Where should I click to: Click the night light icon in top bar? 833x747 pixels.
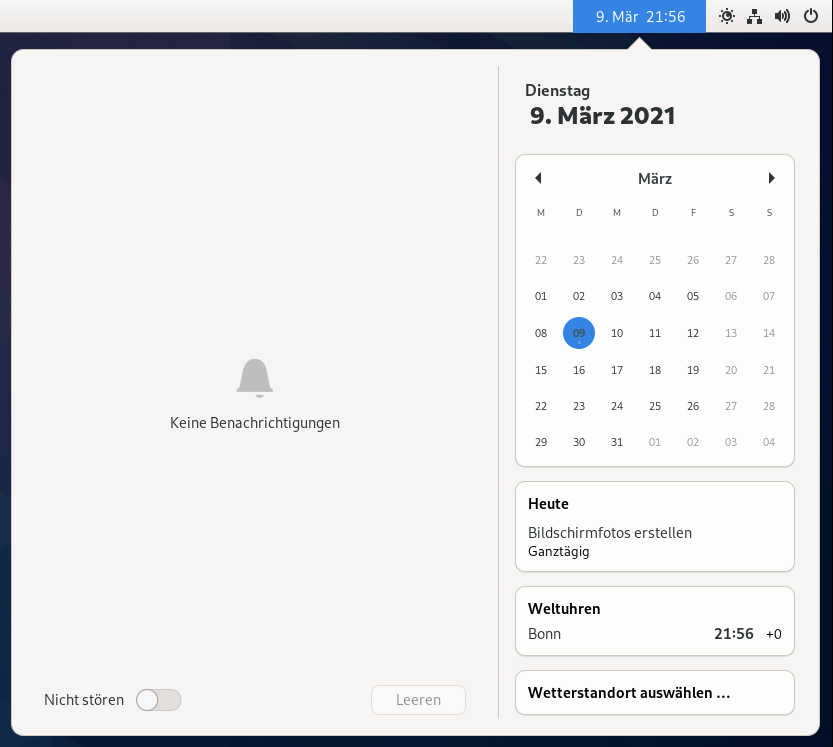click(x=726, y=16)
